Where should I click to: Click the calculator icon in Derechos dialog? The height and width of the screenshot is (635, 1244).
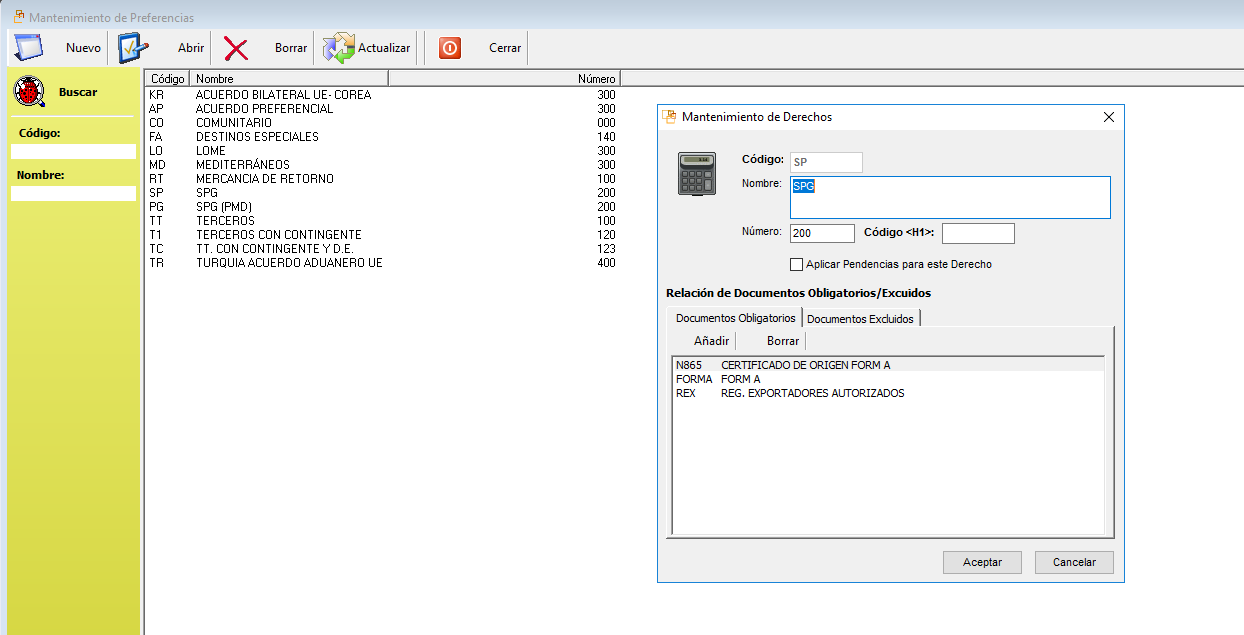(696, 174)
